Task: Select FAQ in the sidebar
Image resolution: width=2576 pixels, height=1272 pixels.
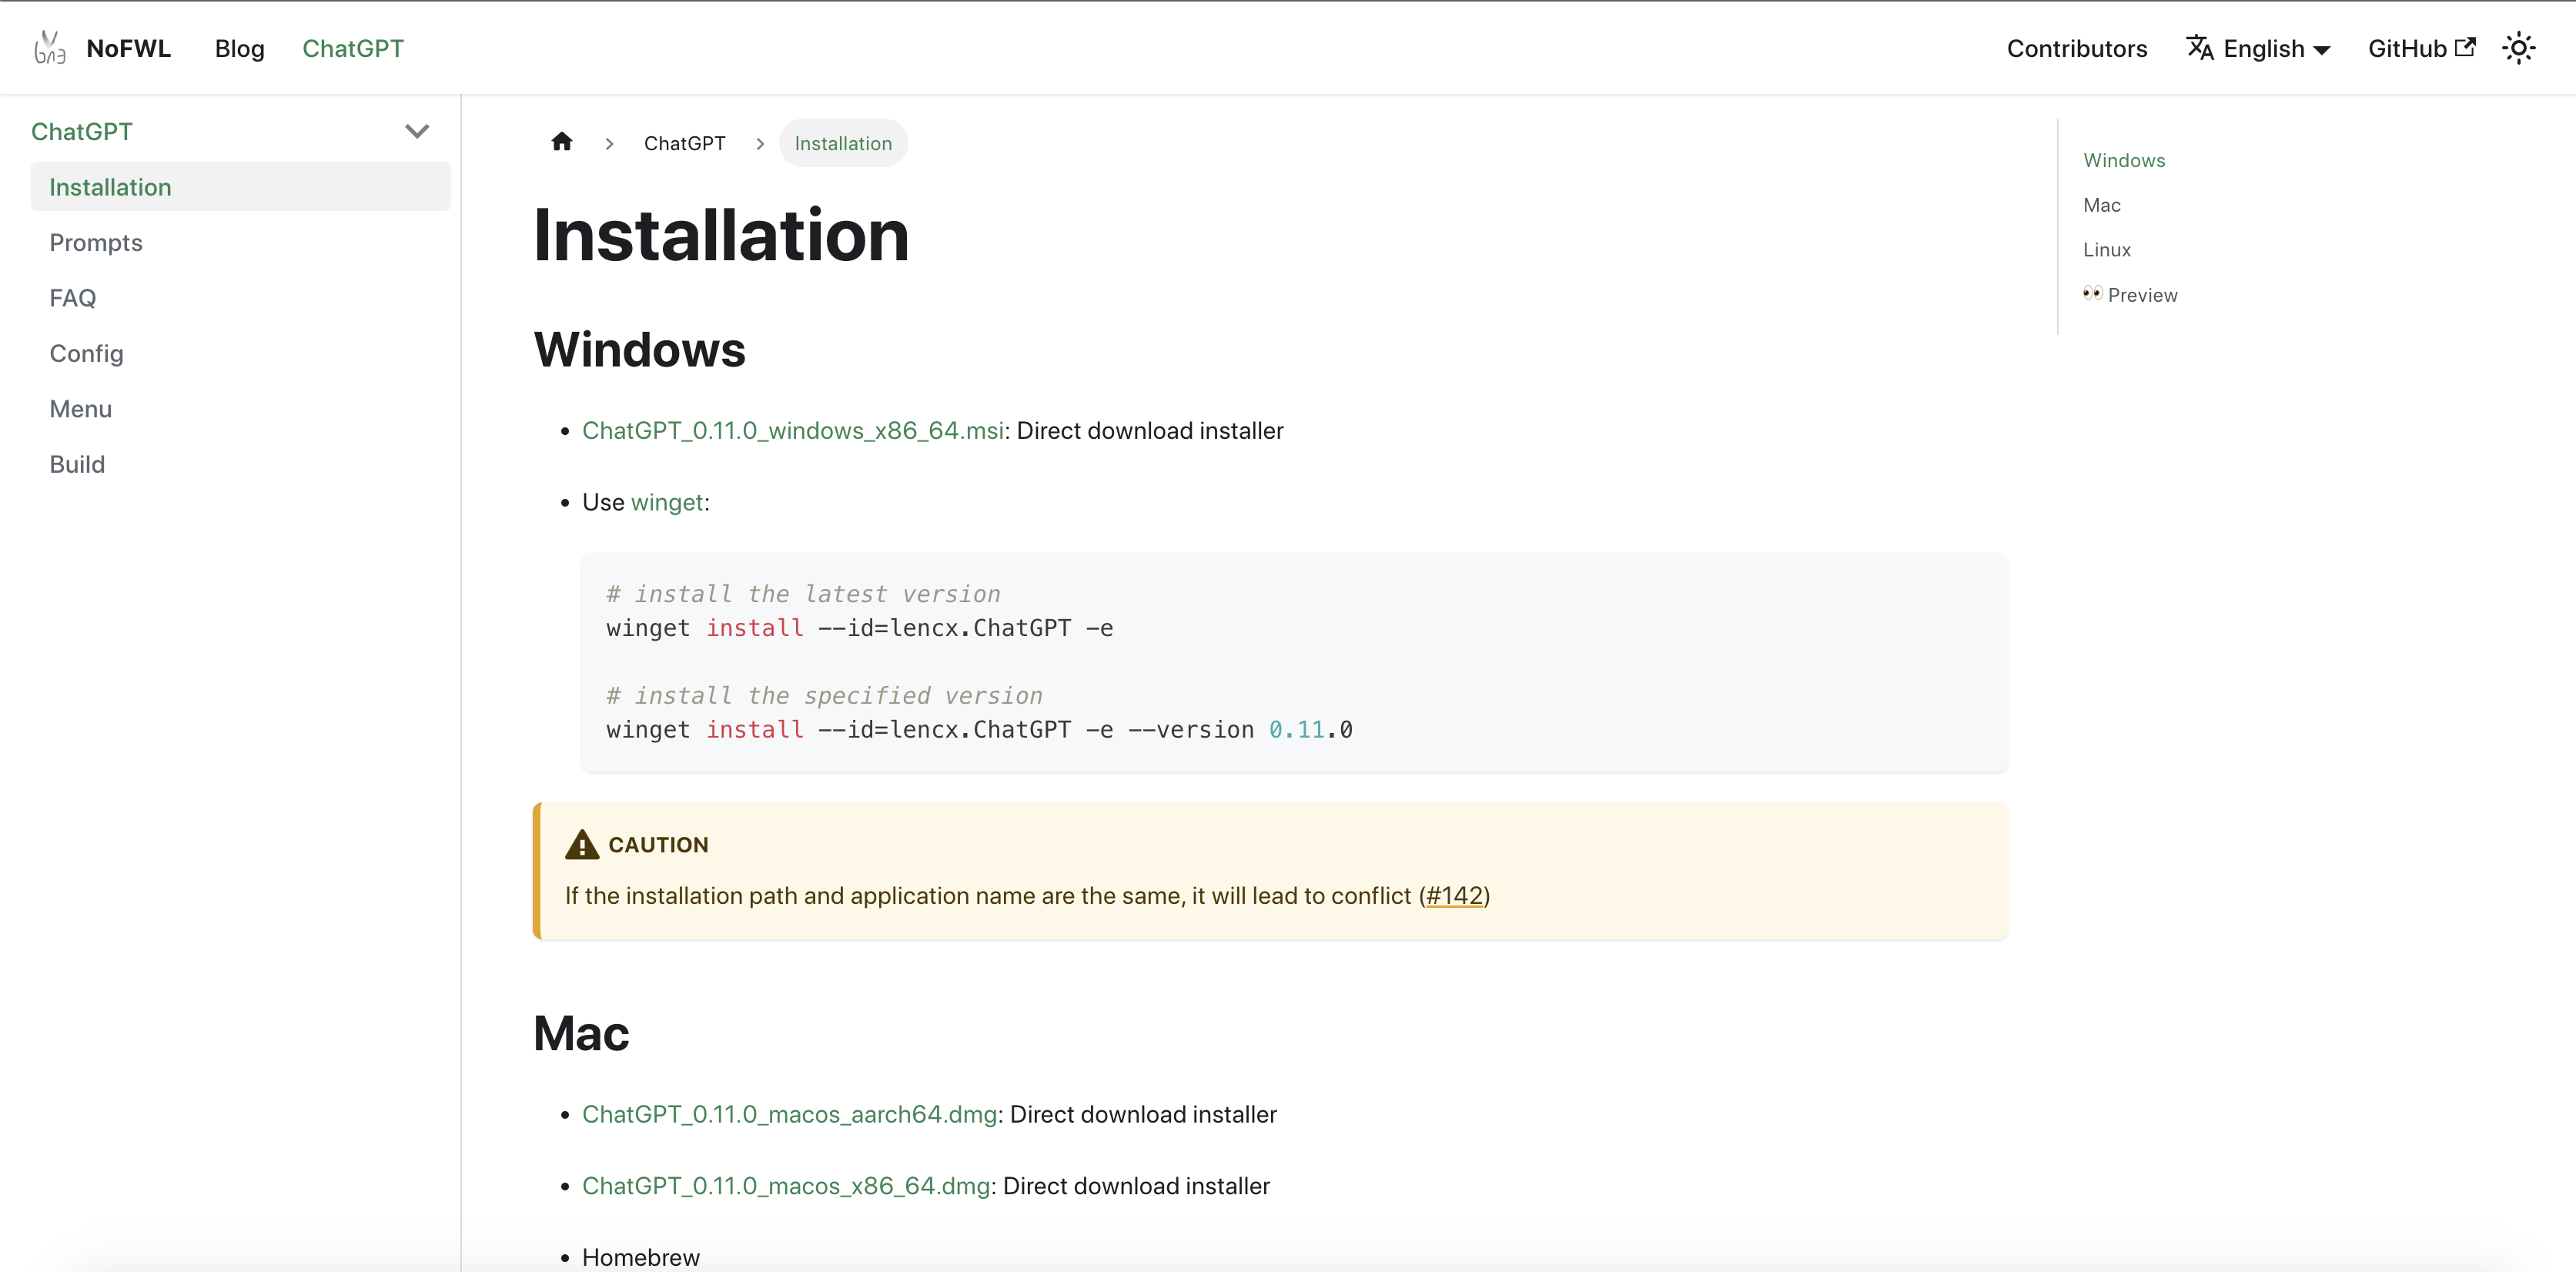Action: click(x=73, y=298)
